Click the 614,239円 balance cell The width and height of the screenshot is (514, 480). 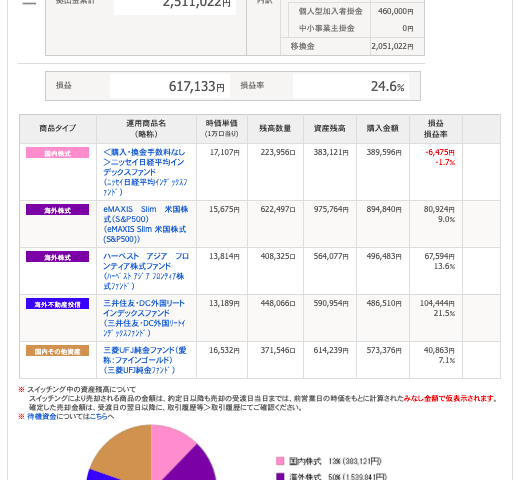331,350
